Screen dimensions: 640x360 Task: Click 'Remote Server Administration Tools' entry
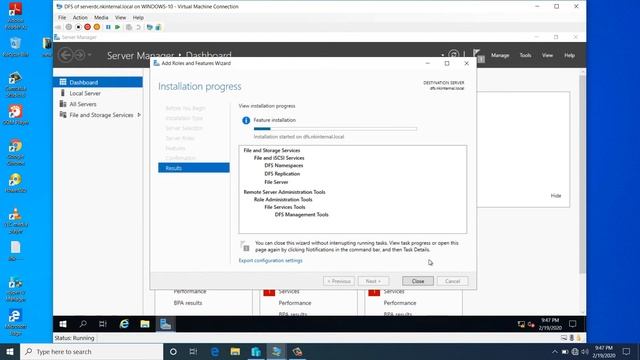tap(284, 192)
